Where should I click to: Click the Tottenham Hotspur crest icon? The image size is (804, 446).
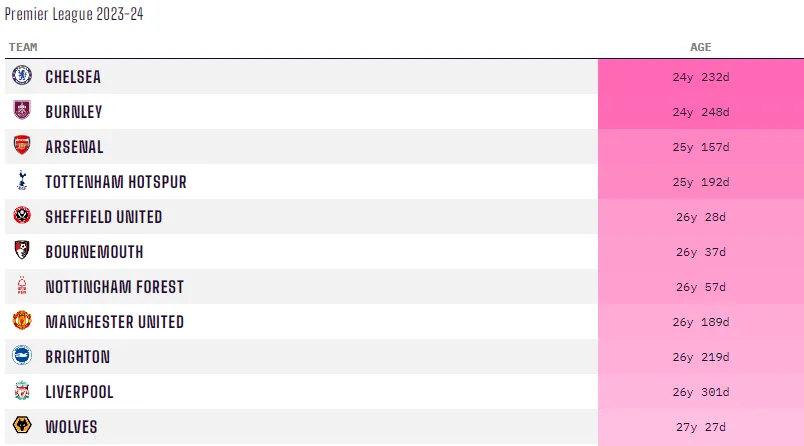pyautogui.click(x=22, y=181)
